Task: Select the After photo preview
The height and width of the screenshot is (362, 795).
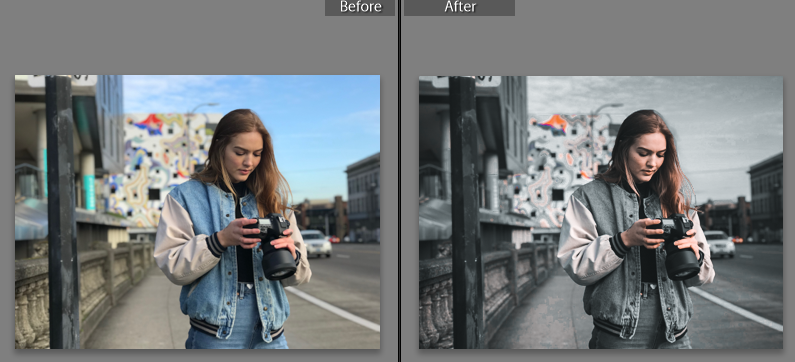Action: click(601, 212)
